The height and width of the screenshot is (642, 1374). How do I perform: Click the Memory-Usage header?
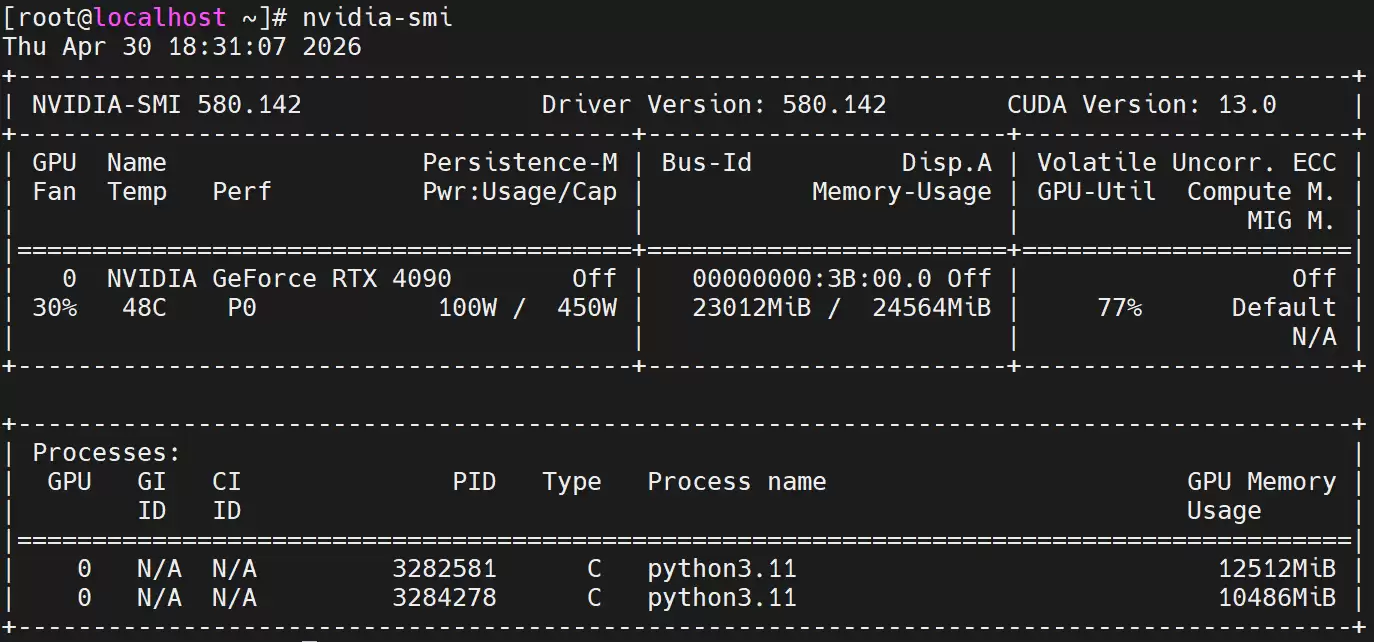click(x=902, y=192)
